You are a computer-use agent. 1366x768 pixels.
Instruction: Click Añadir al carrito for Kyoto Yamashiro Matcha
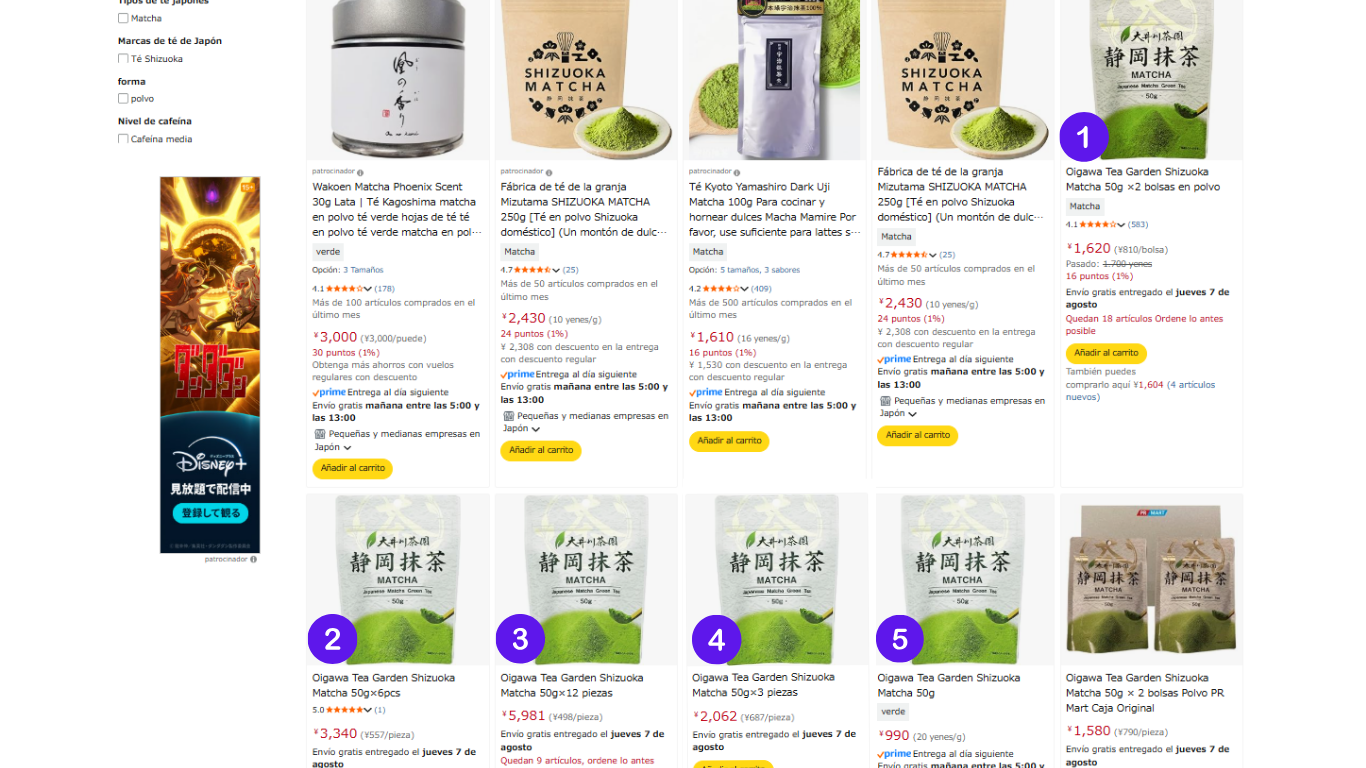[x=729, y=441]
